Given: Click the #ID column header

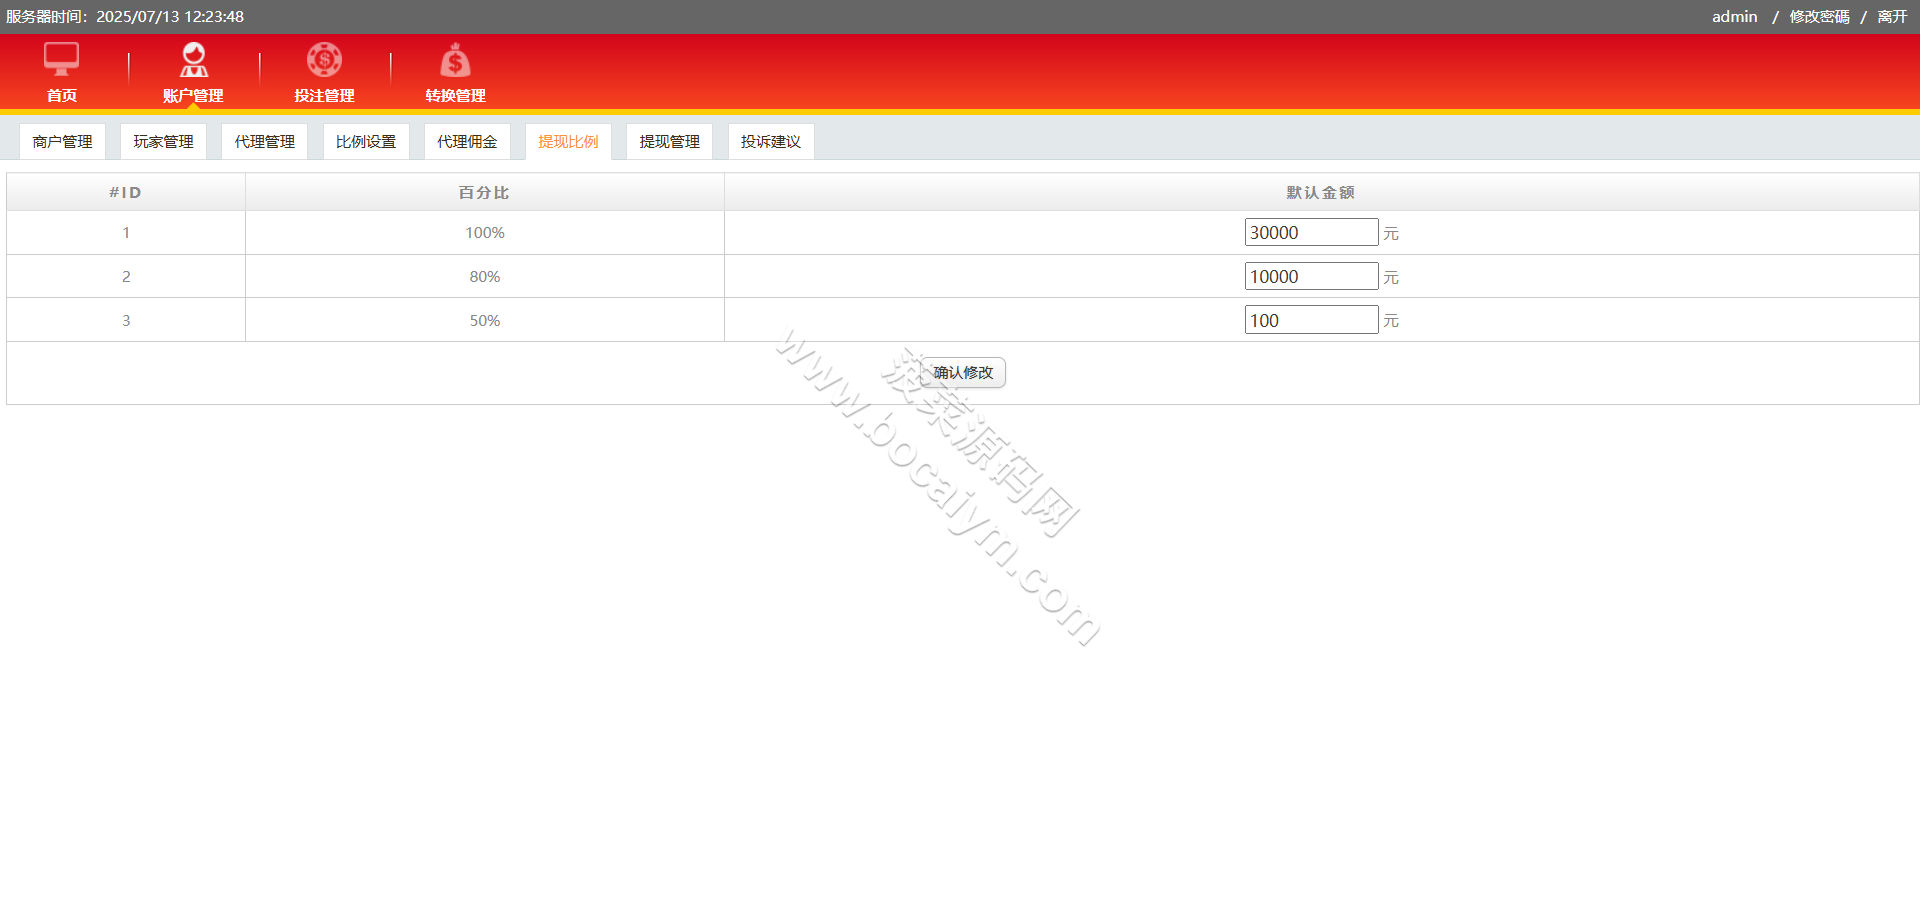Looking at the screenshot, I should click(126, 192).
